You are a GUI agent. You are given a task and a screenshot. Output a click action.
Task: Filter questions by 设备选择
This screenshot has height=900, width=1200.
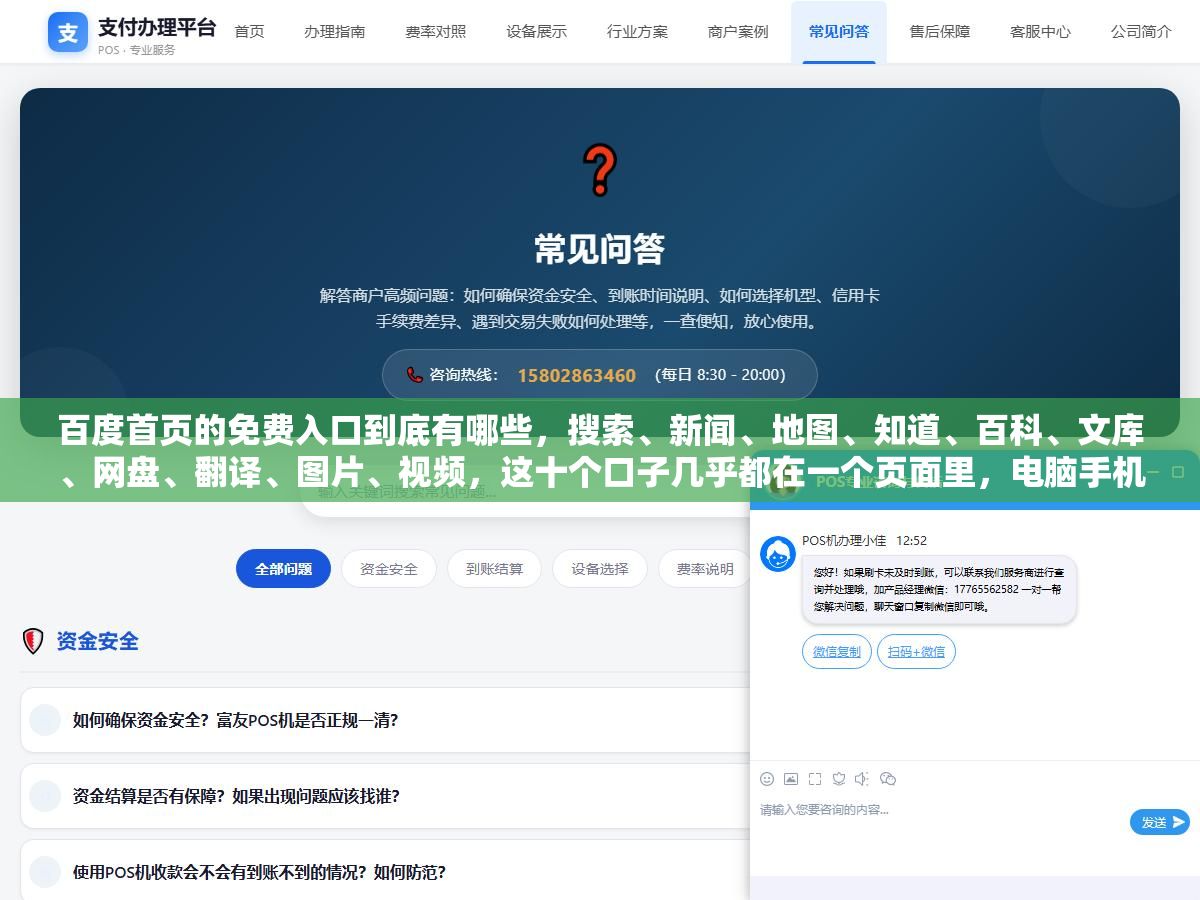point(600,569)
